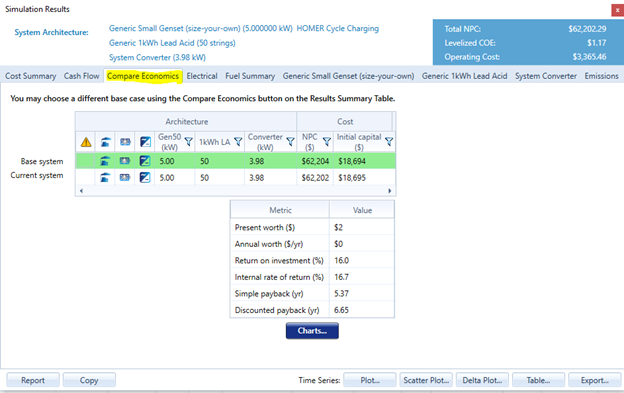
Task: Click the converter icon in the table header
Action: coord(145,142)
